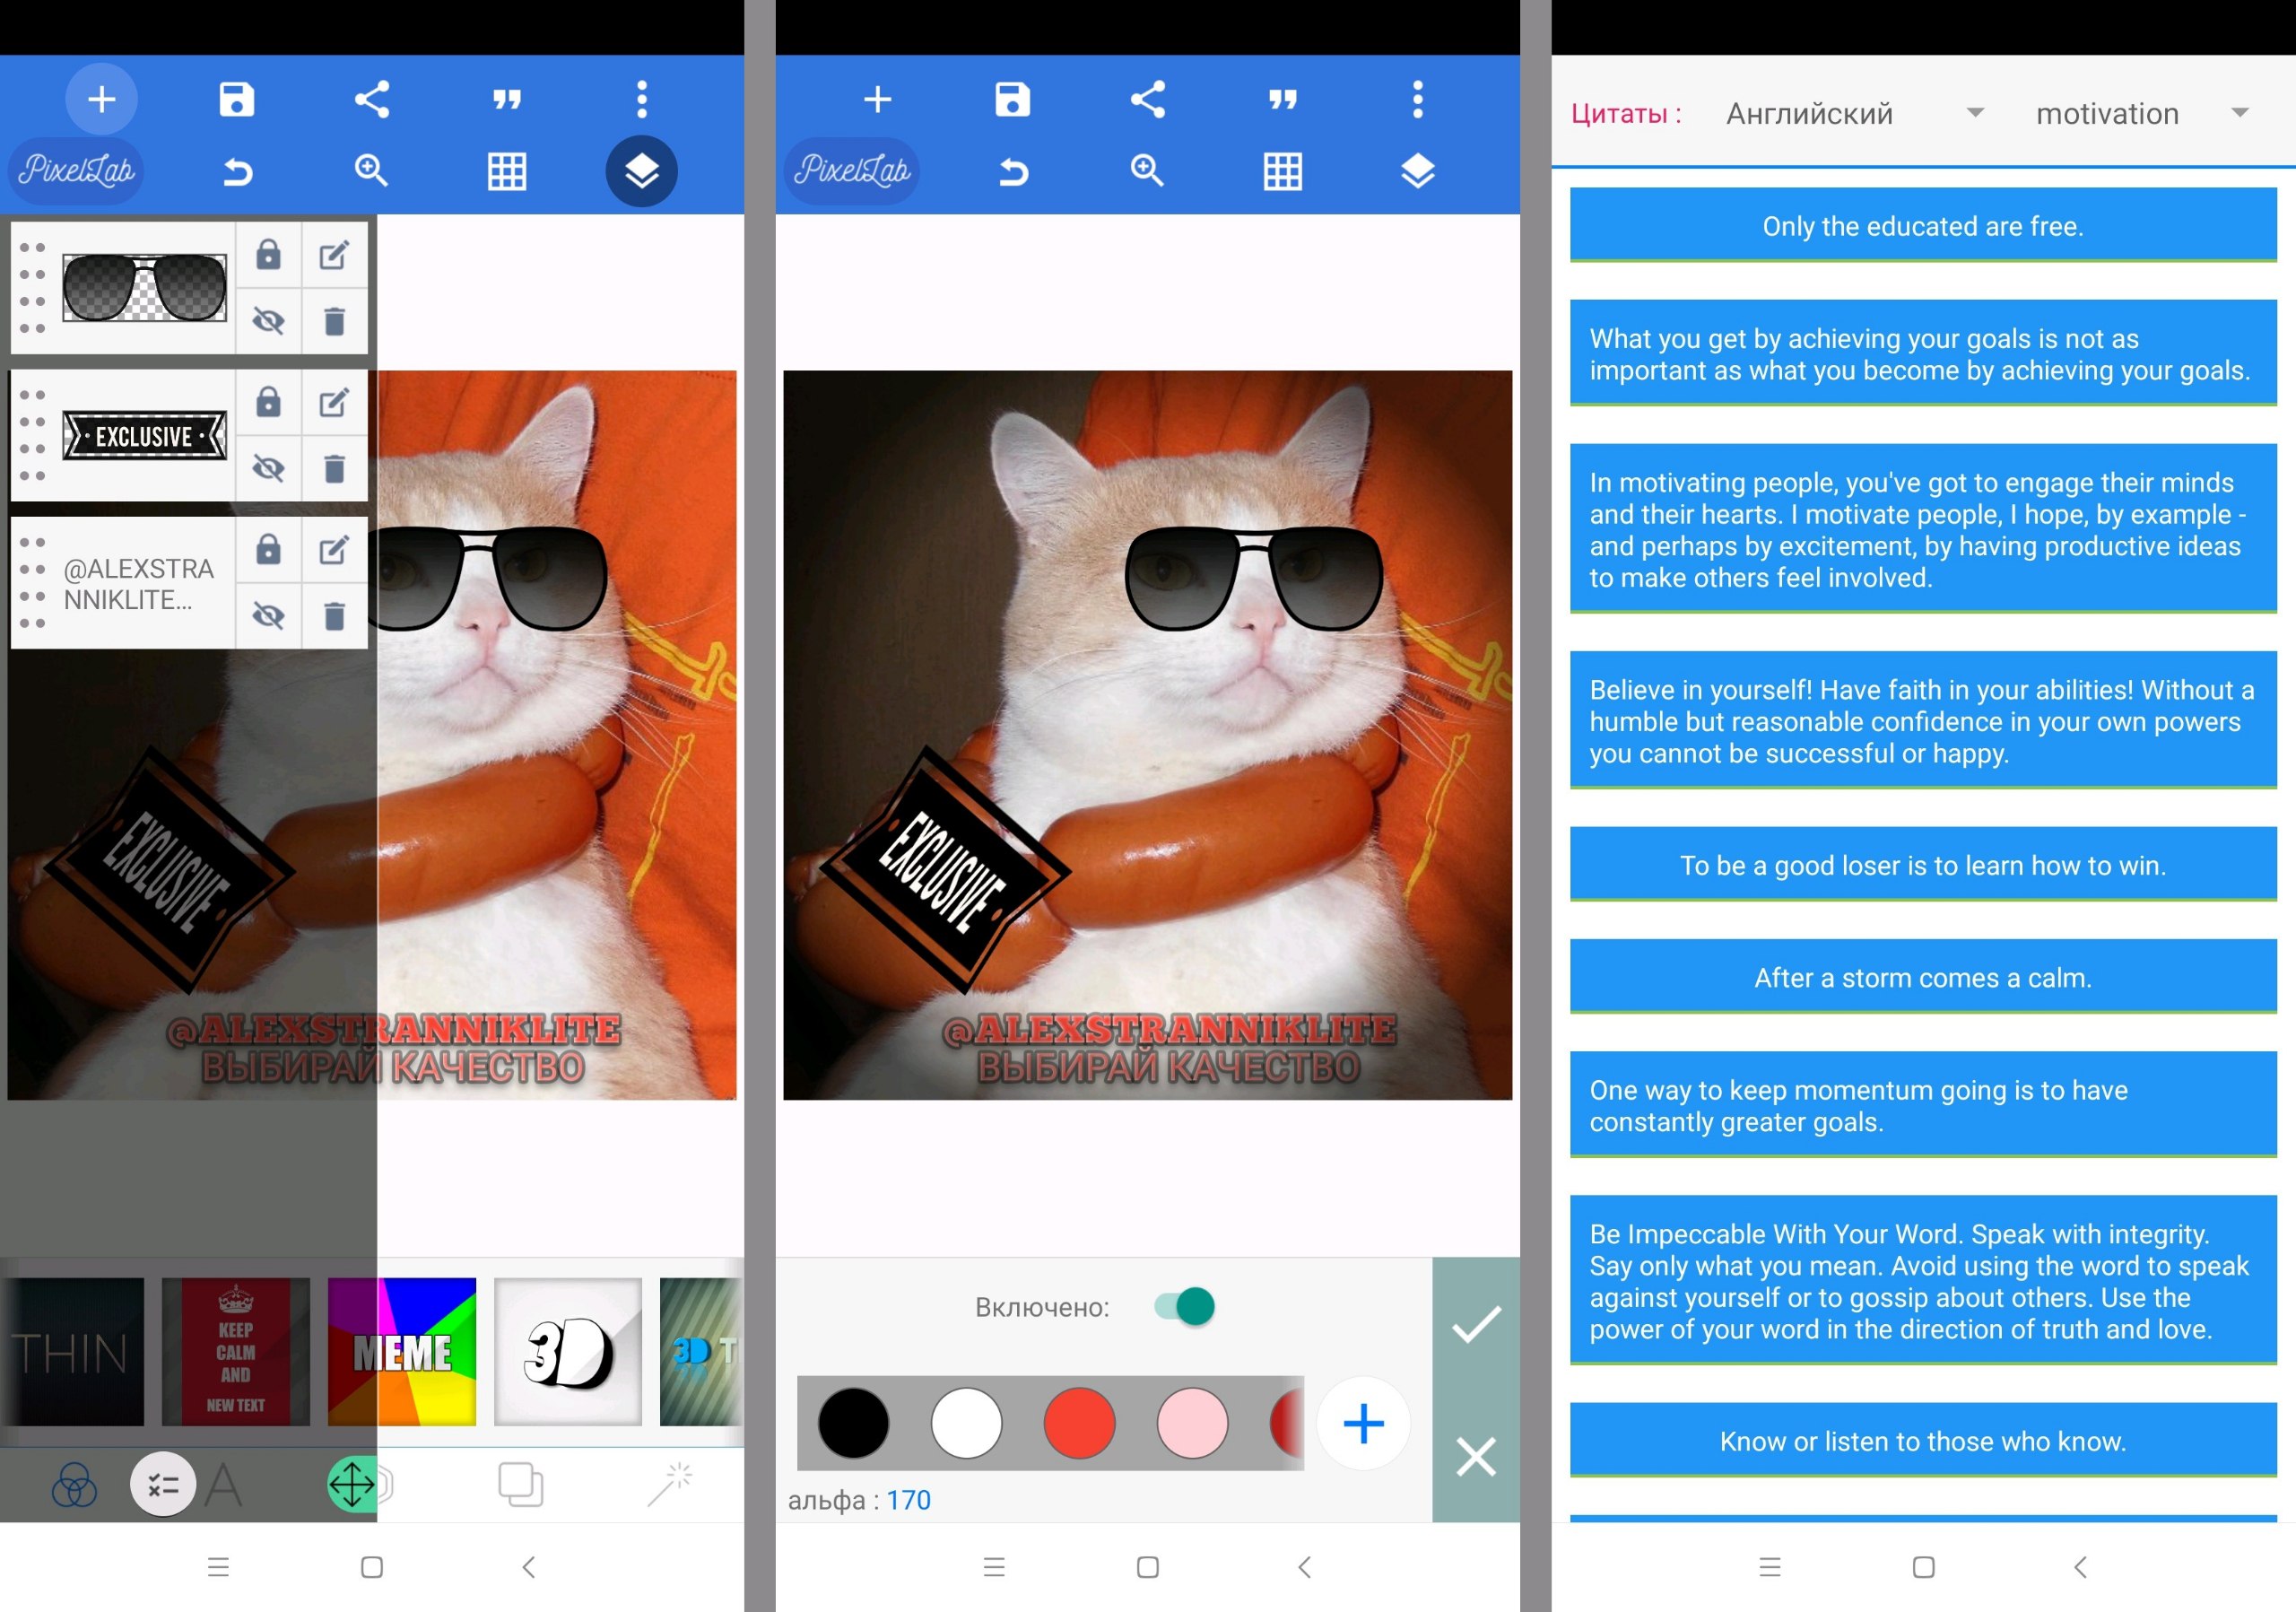Open layers panel in middle screen
Image resolution: width=2296 pixels, height=1612 pixels.
click(1417, 171)
